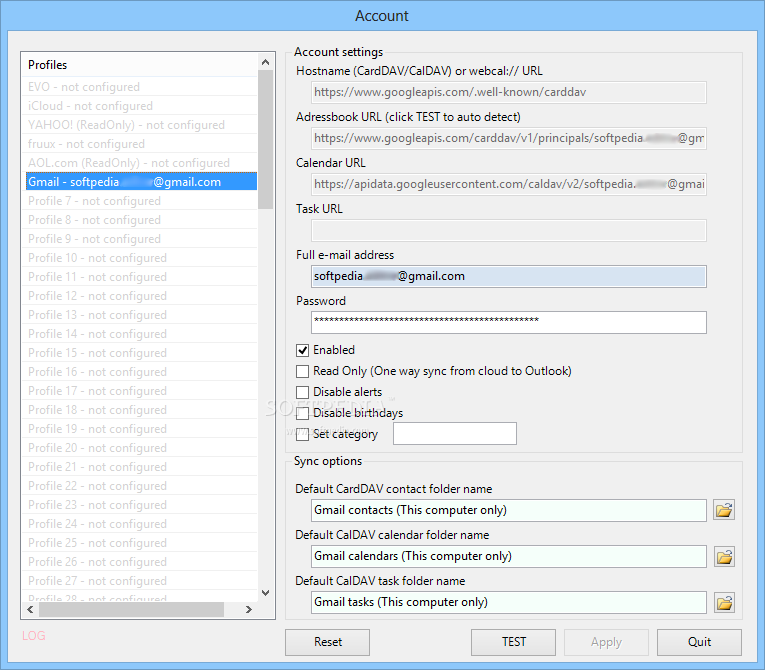Click the horizontal scroll left arrow
Image resolution: width=765 pixels, height=670 pixels.
30,609
